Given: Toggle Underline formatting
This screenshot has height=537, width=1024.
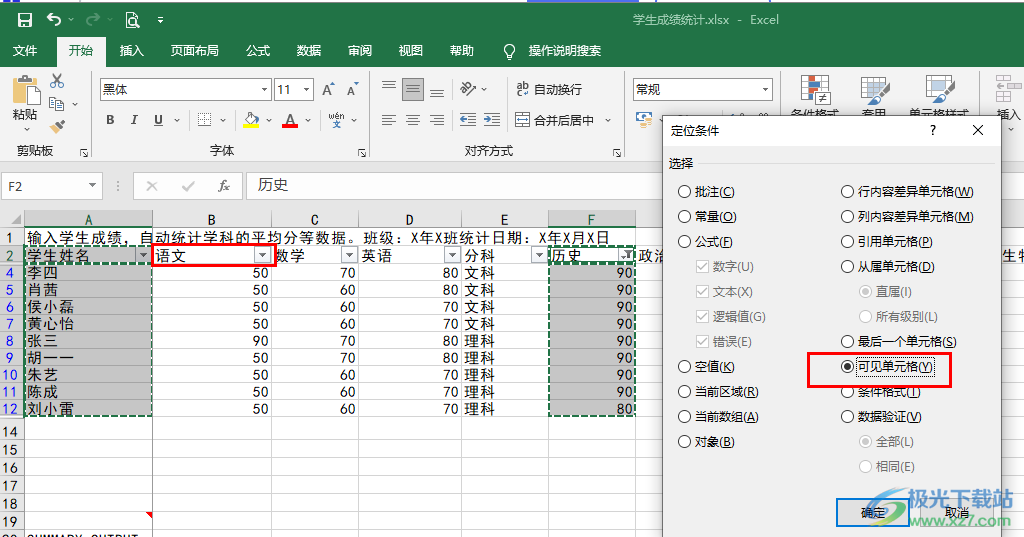Looking at the screenshot, I should [x=158, y=120].
